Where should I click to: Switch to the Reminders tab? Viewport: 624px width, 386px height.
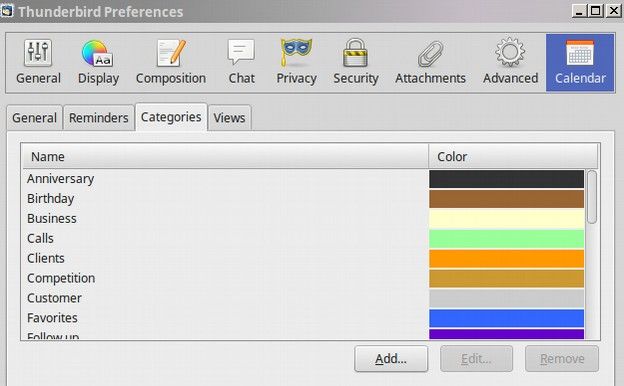pos(98,118)
